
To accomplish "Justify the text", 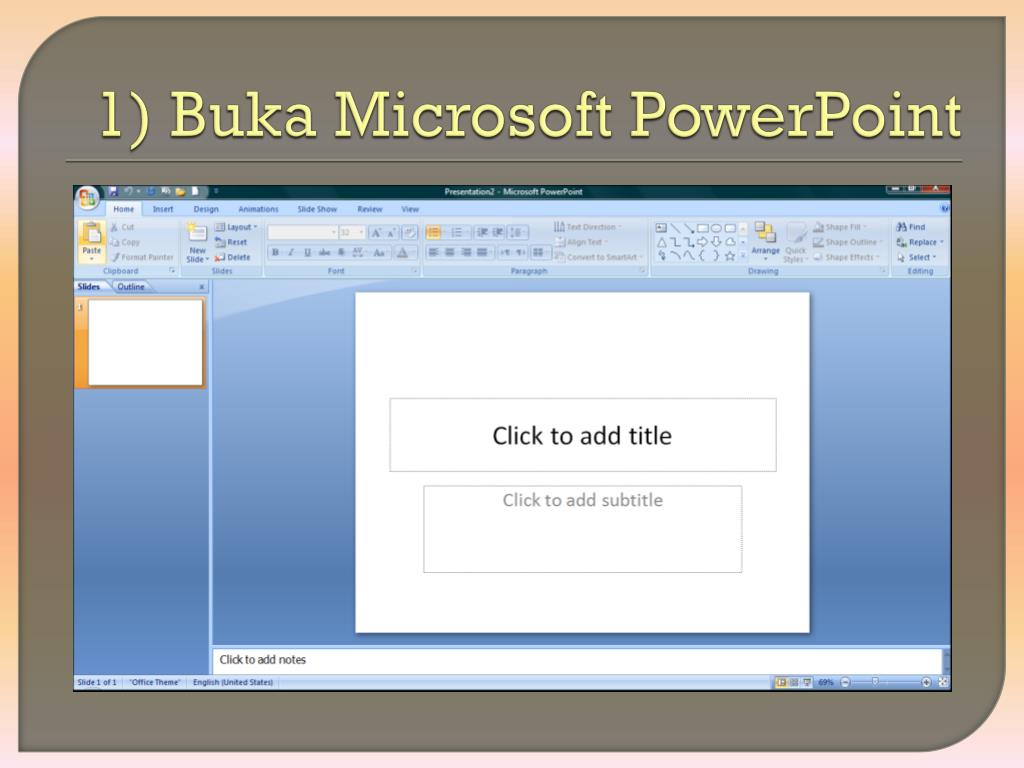I will click(482, 252).
